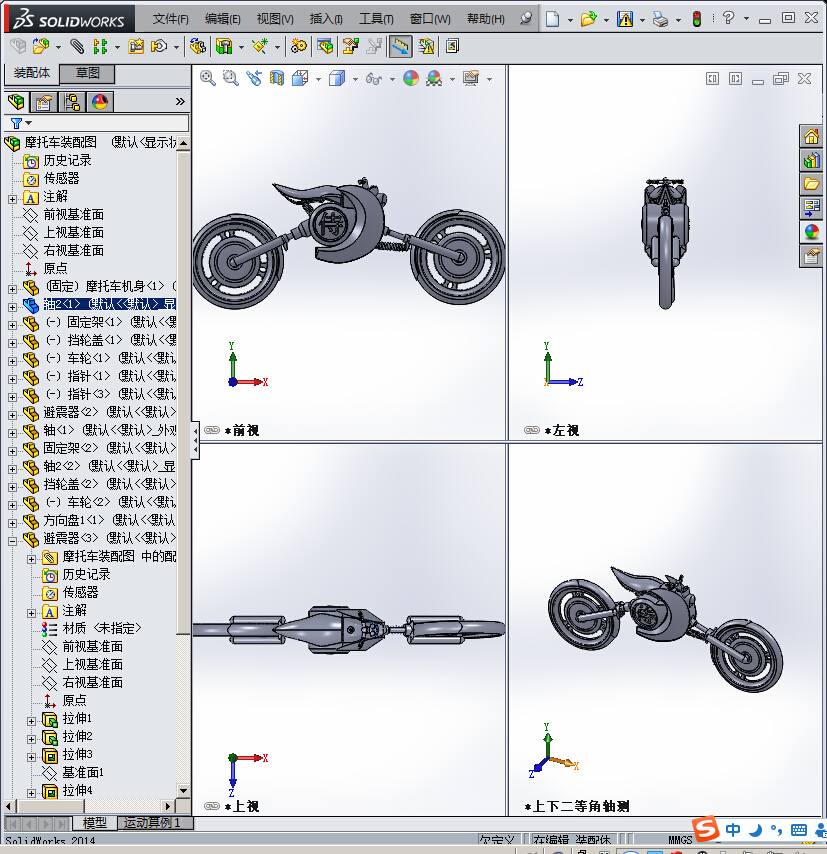
Task: Switch to the 模型 bottom tab
Action: [95, 822]
